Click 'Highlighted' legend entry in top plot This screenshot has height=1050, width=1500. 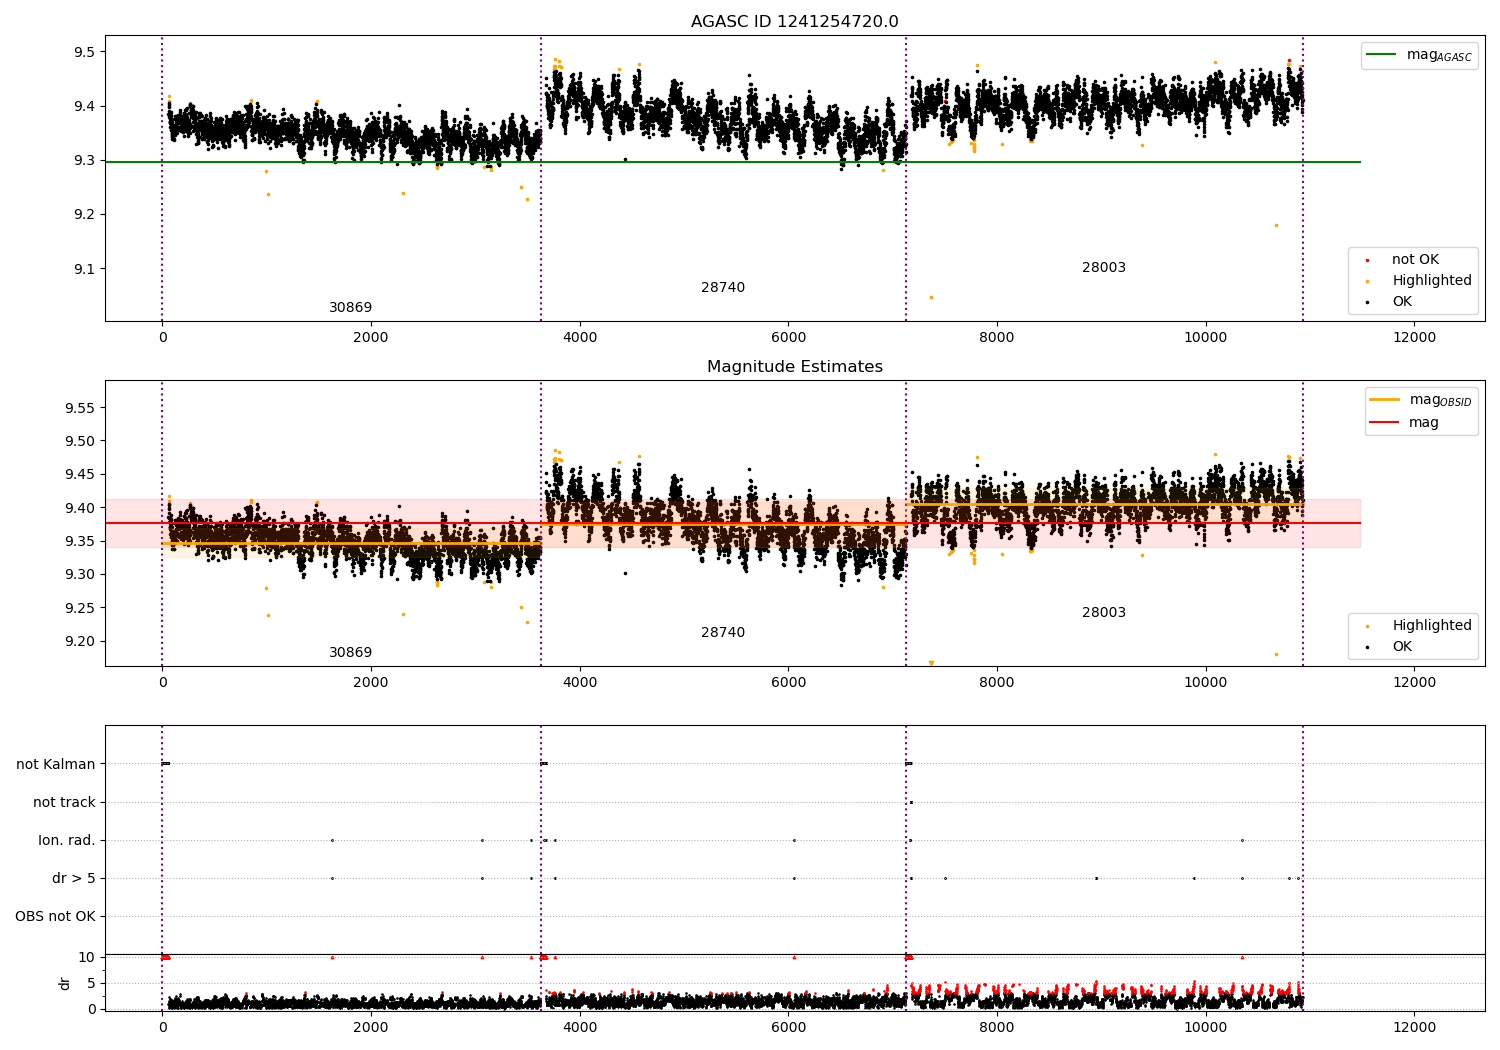(1418, 281)
